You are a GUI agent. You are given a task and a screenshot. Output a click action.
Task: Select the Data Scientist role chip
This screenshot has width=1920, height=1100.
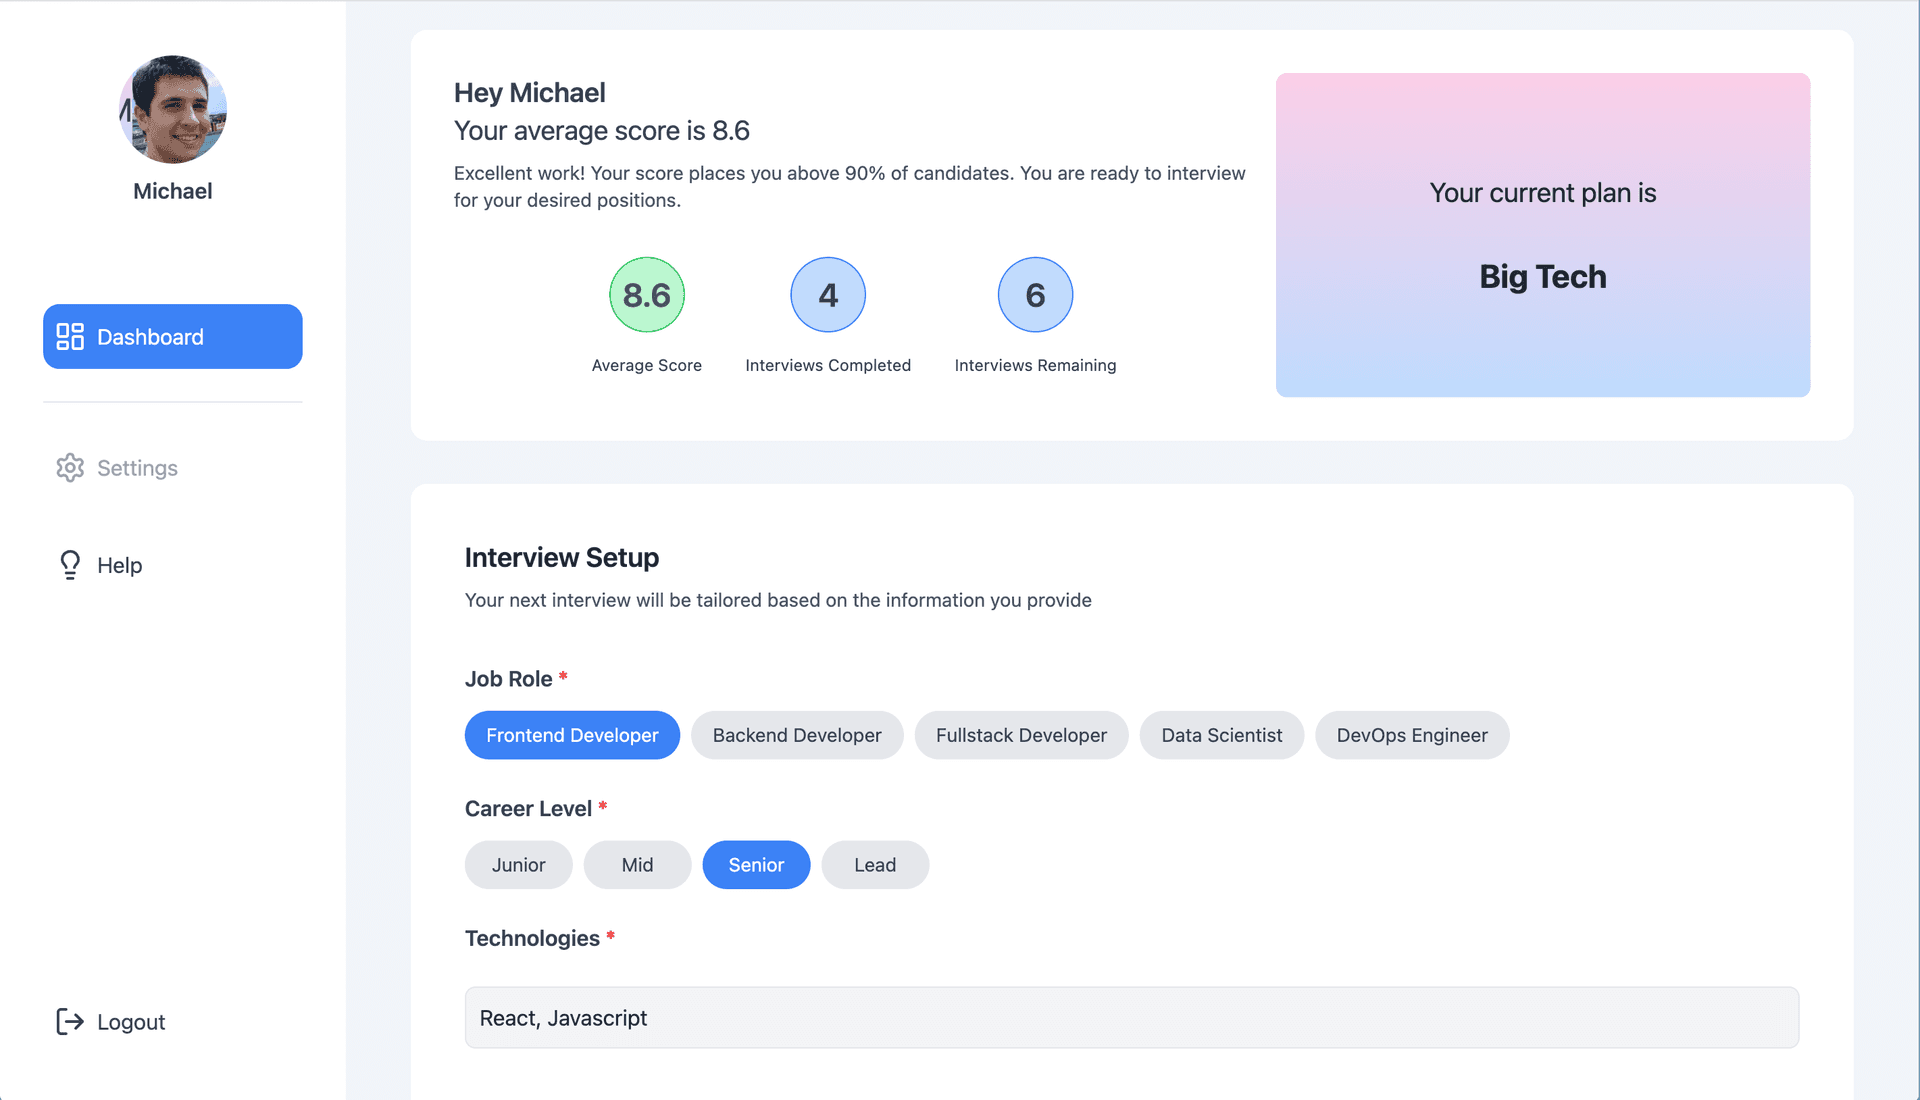pos(1221,735)
